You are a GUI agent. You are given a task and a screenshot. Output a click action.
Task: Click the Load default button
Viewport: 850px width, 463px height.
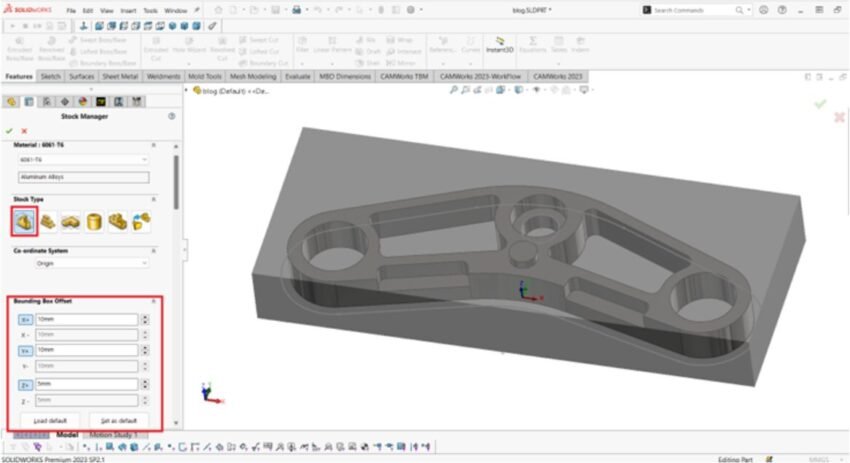point(50,420)
